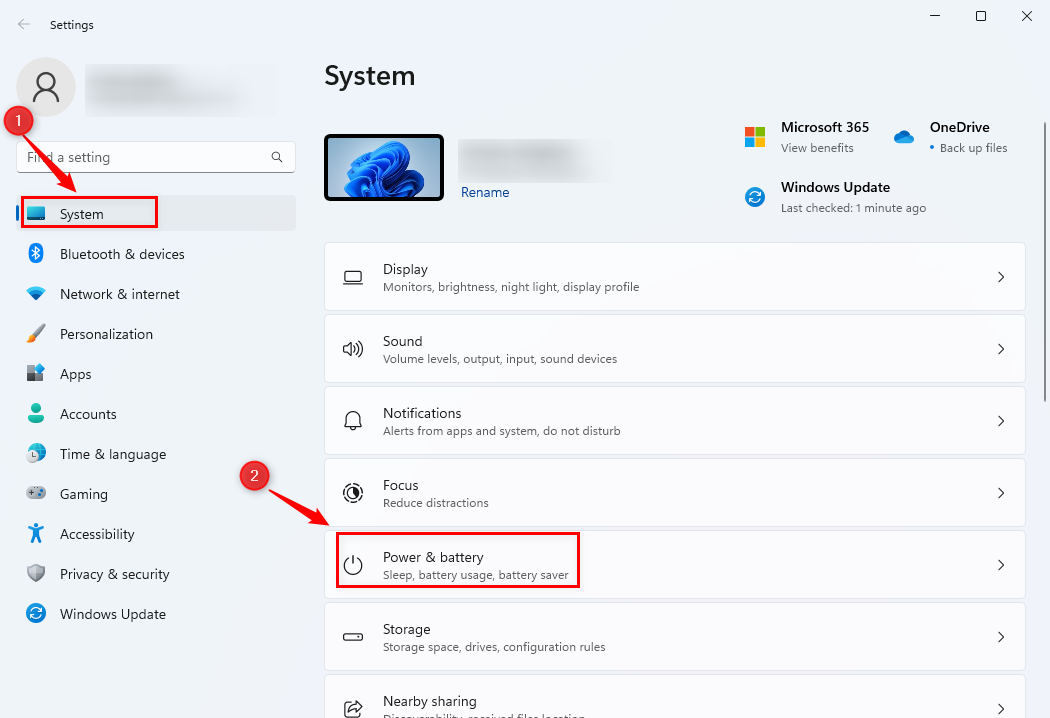1050x718 pixels.
Task: Click 'Reduce distractions' description text
Action: (x=436, y=503)
